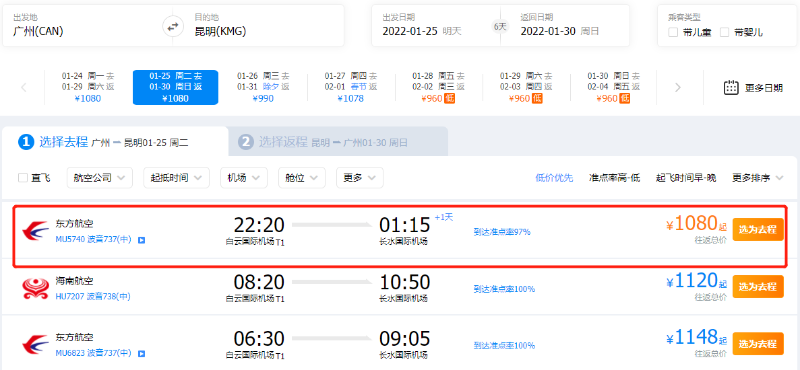Tick the 带婴儿 with-infant checkbox
The width and height of the screenshot is (800, 370).
724,32
